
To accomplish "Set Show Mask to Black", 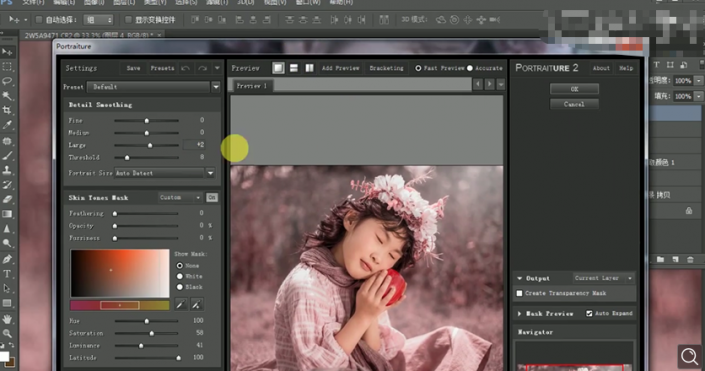I will pyautogui.click(x=180, y=287).
